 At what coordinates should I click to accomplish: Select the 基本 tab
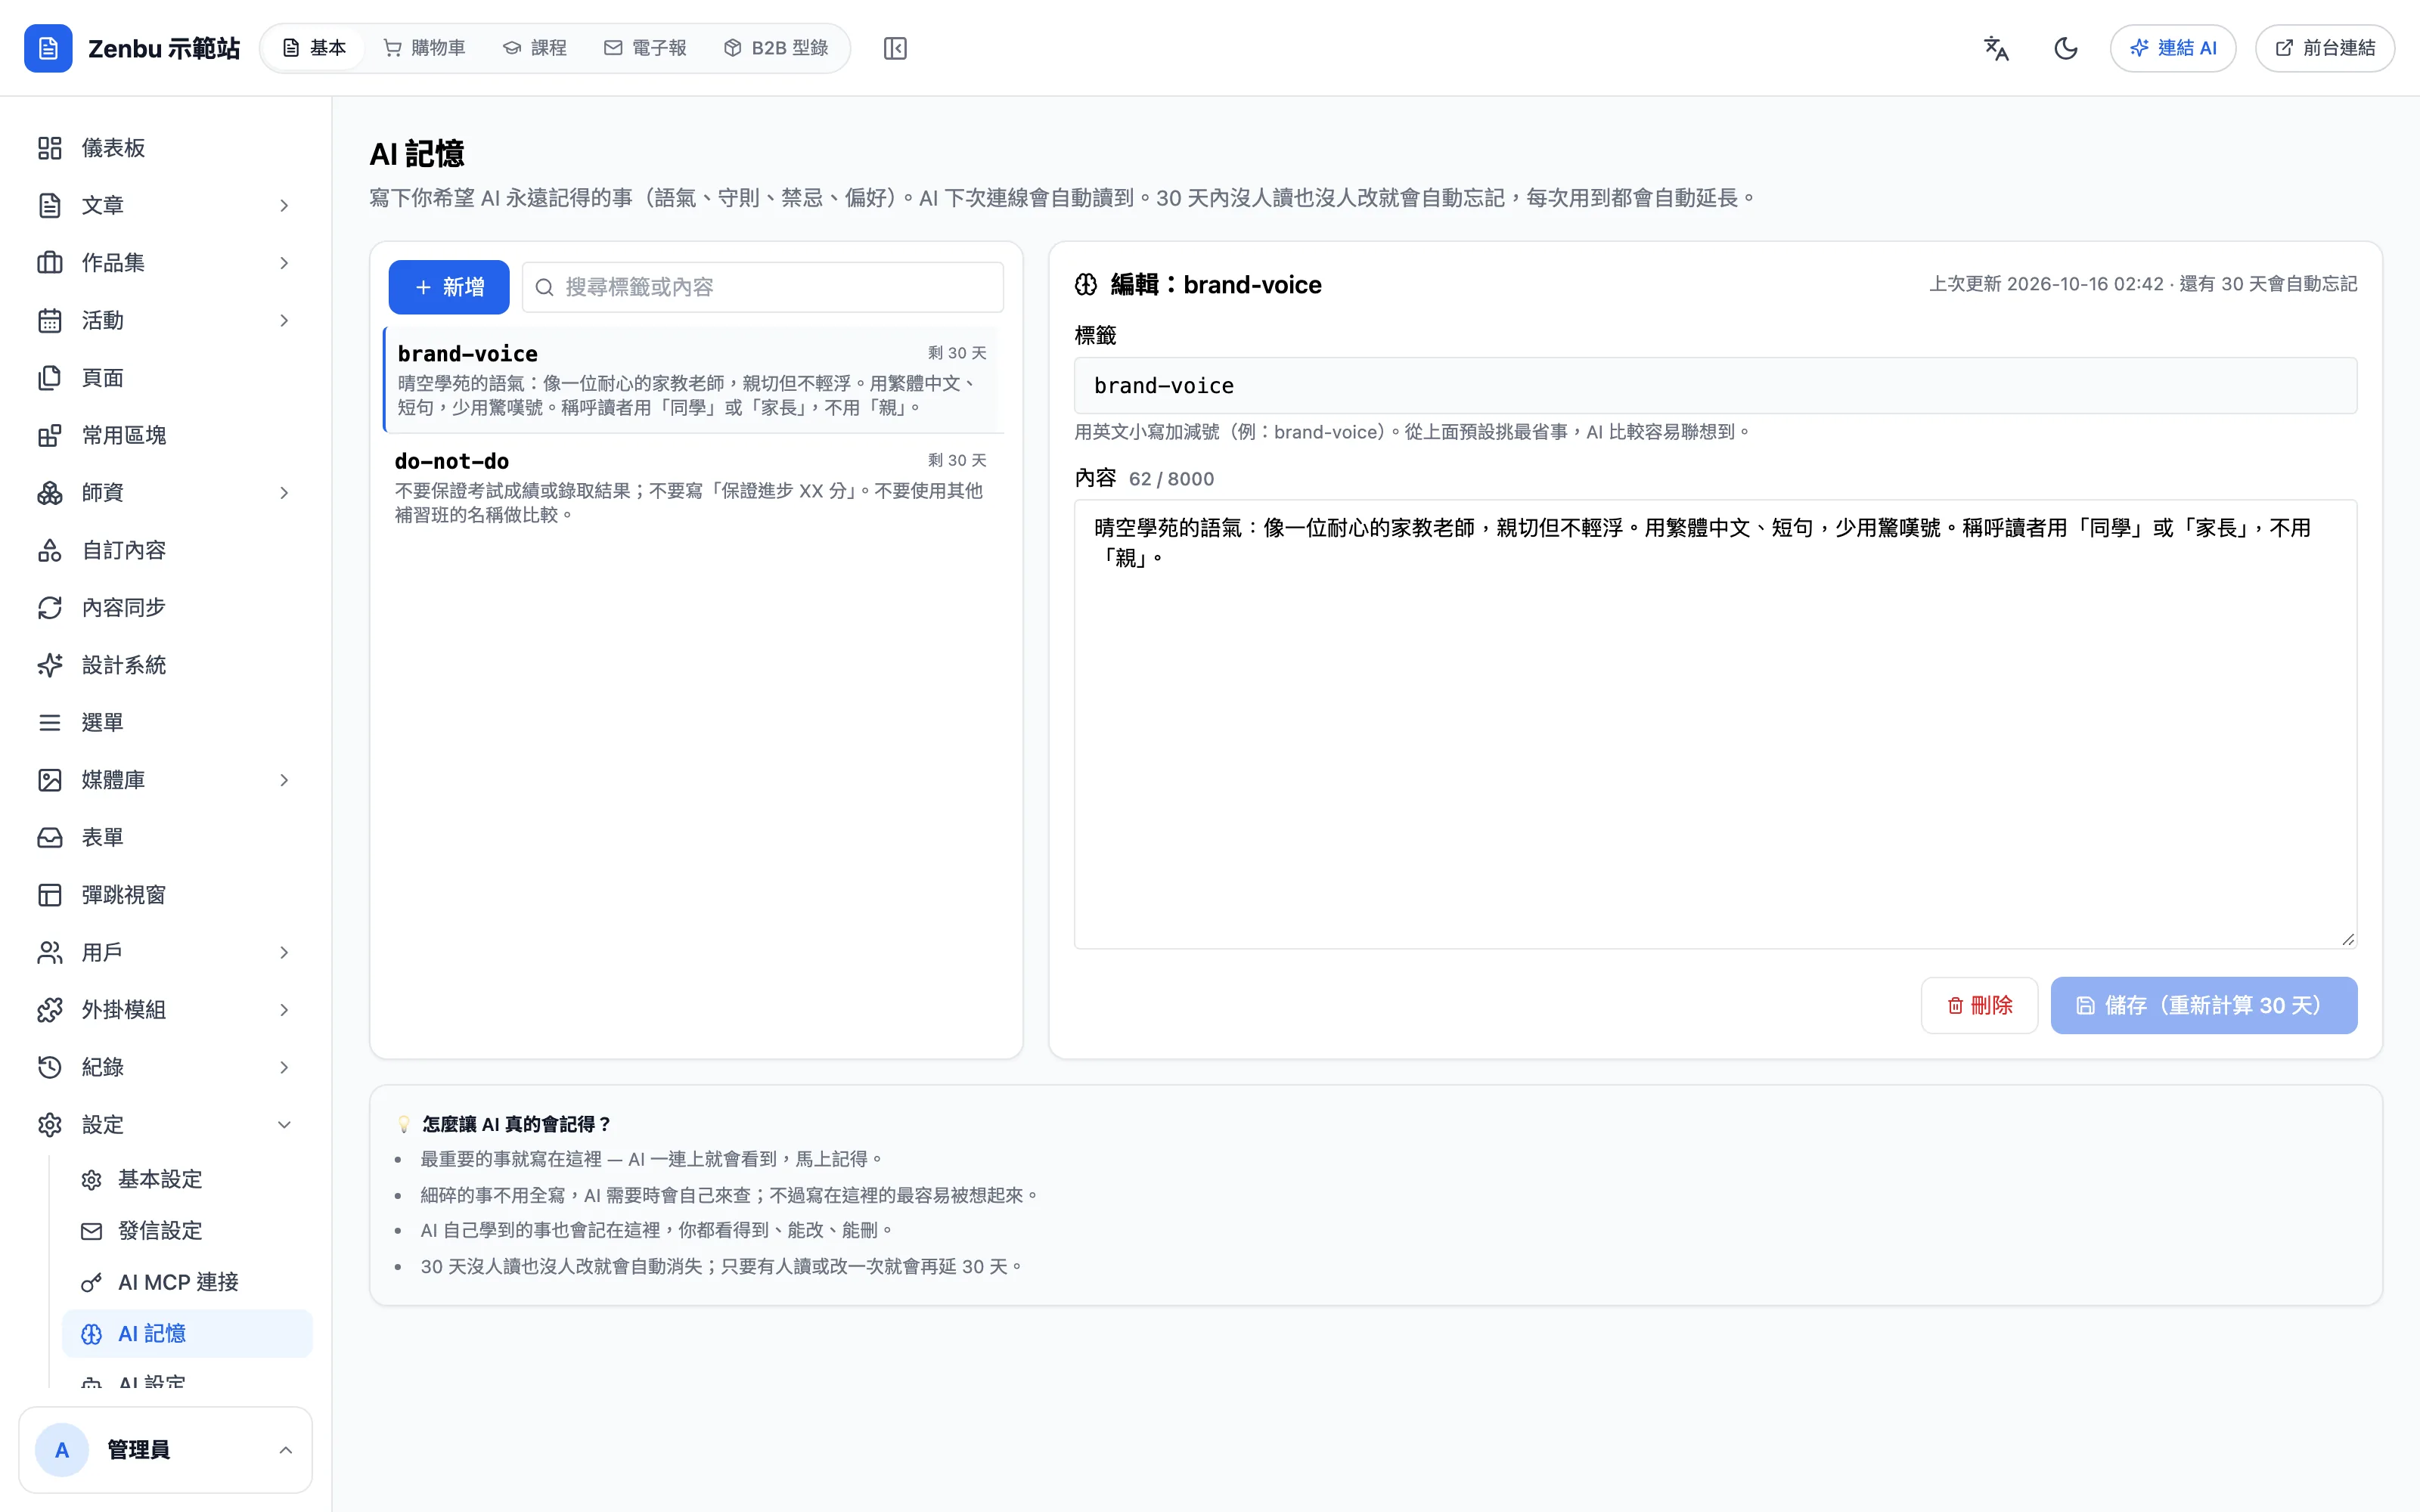[314, 48]
